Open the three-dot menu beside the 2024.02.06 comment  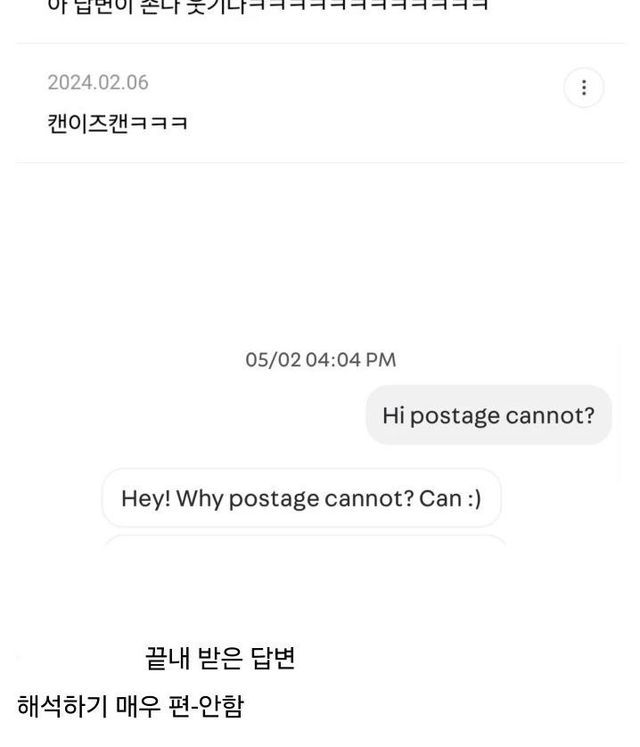[x=584, y=88]
